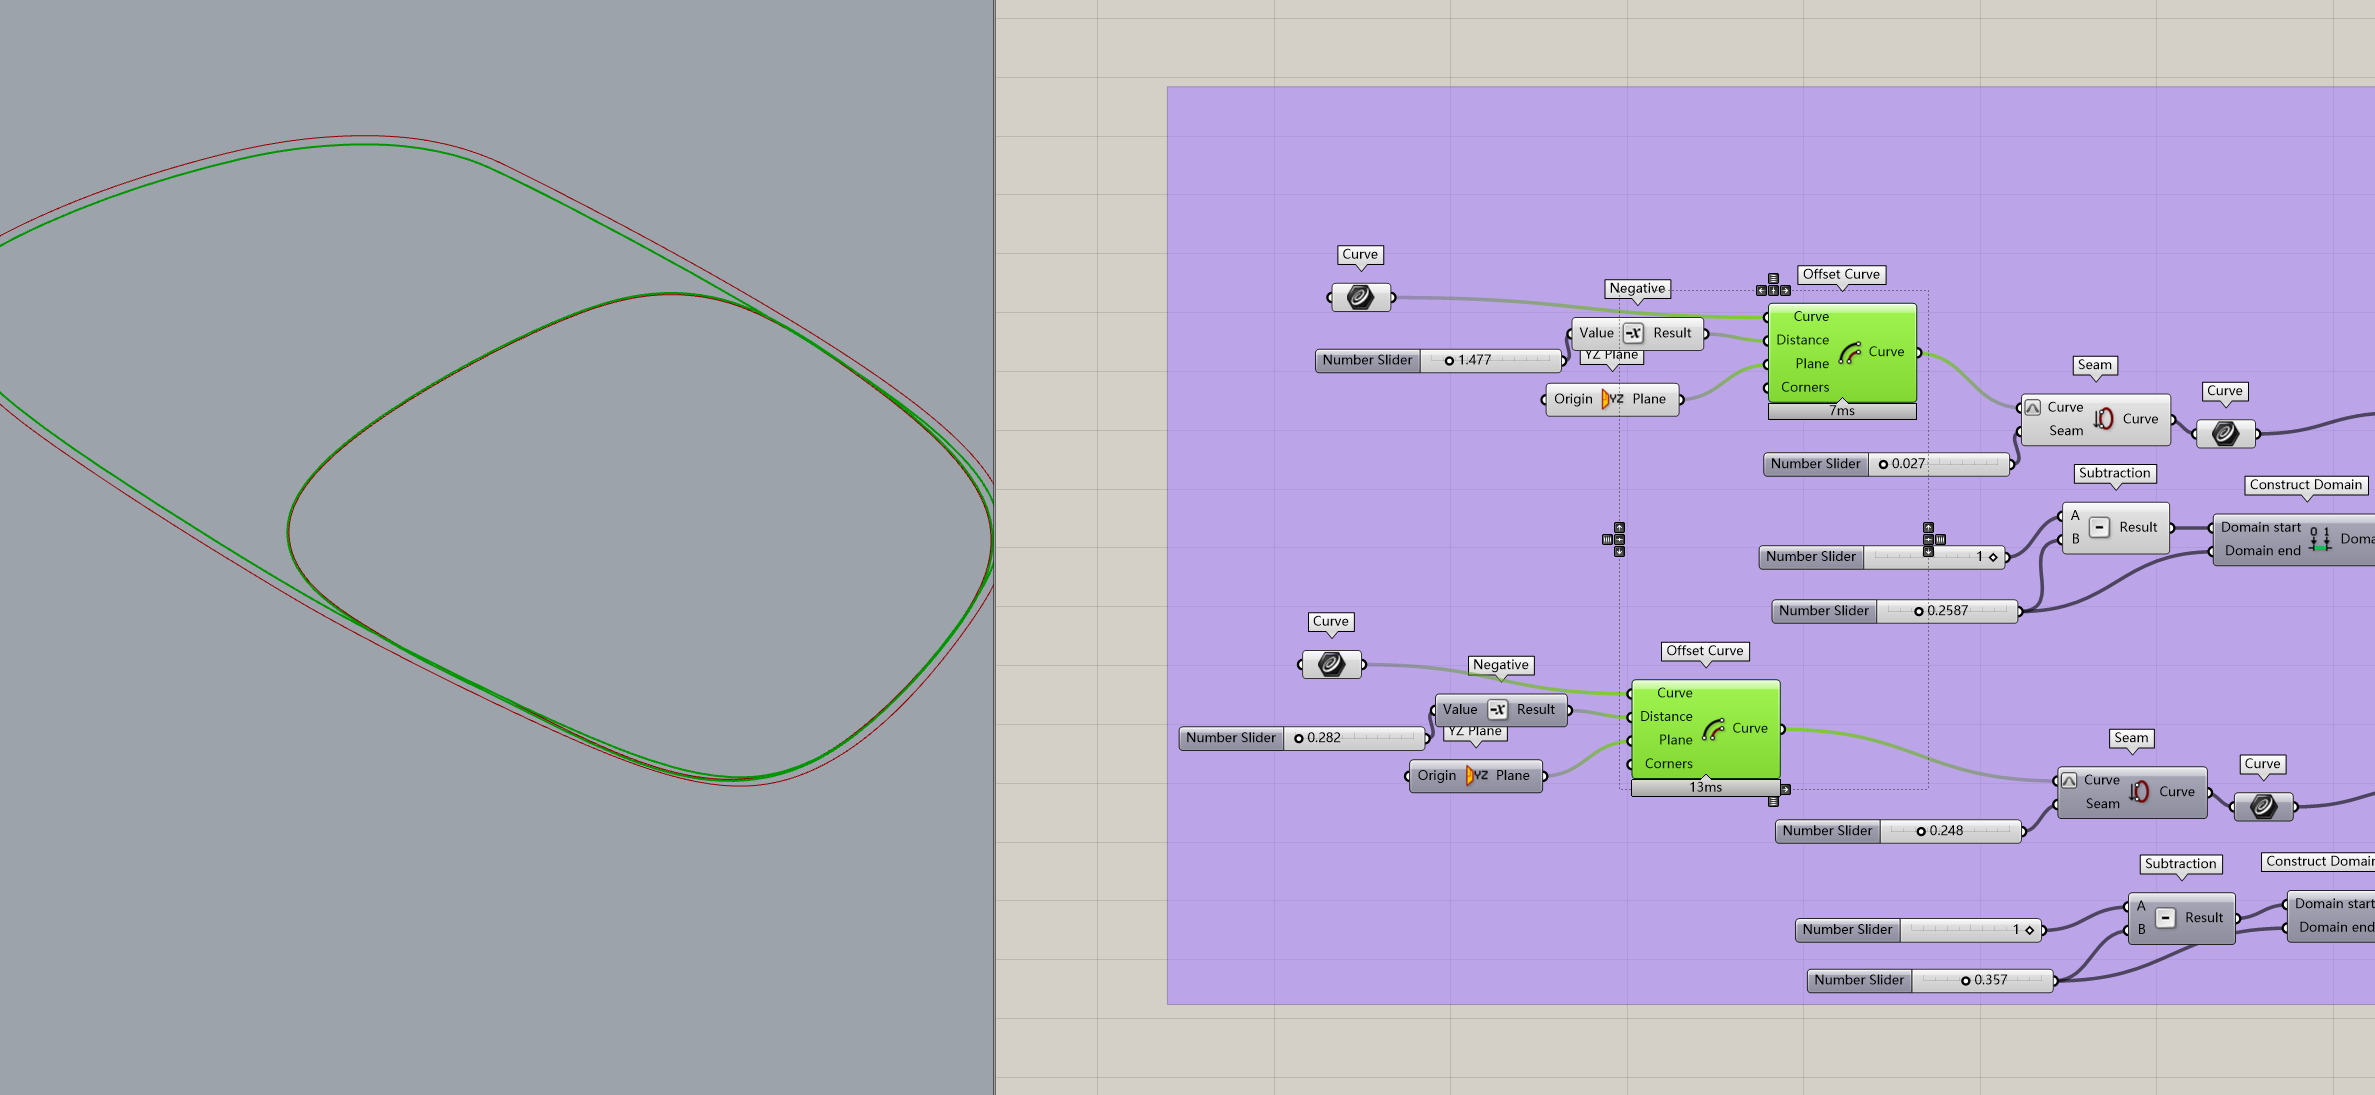Click the 7ms profiler bar under Offset Curve
Image resolution: width=2375 pixels, height=1095 pixels.
coord(1841,411)
